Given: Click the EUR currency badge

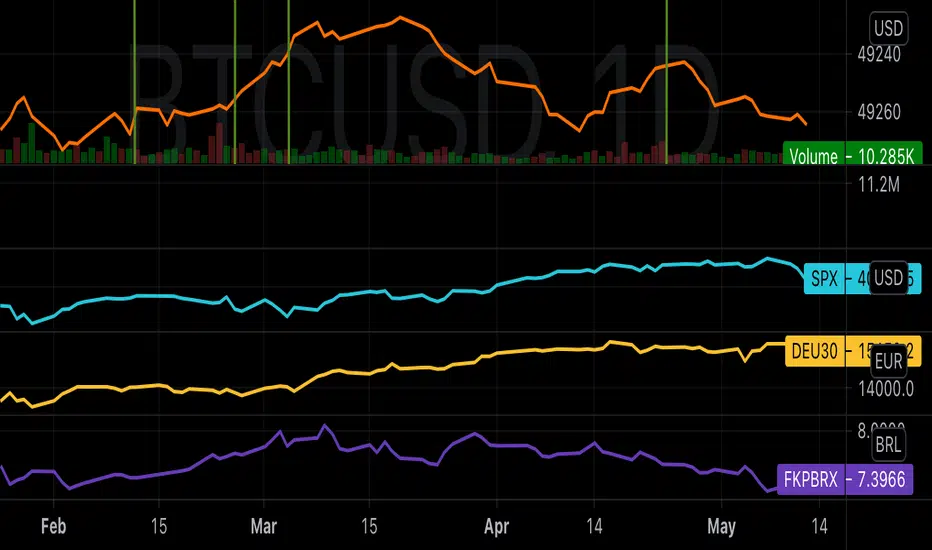Looking at the screenshot, I should point(889,361).
